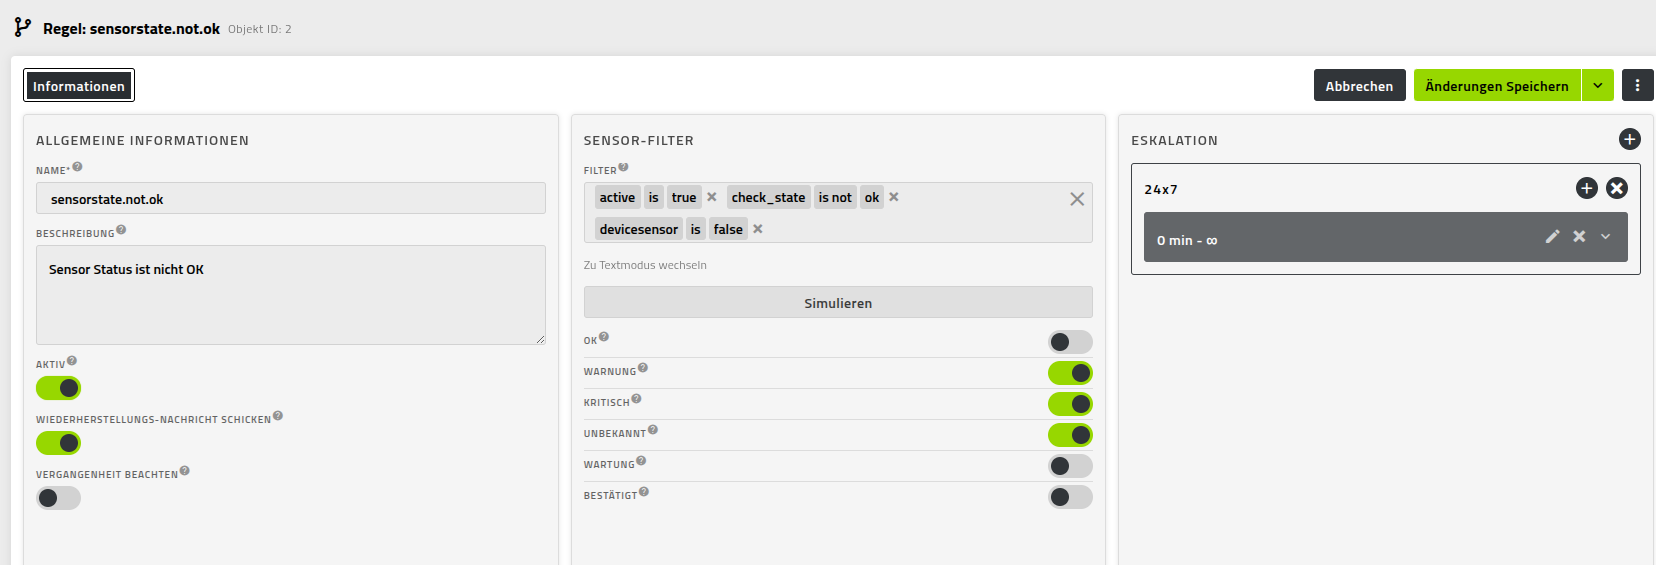Screen dimensions: 1656x565
Task: Clear all sensor filters
Action: [x=1077, y=199]
